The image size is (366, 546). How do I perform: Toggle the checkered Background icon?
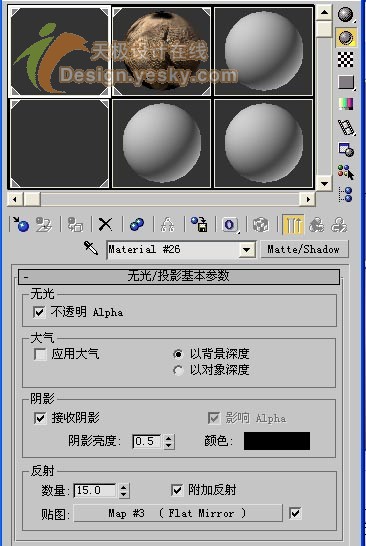(345, 60)
